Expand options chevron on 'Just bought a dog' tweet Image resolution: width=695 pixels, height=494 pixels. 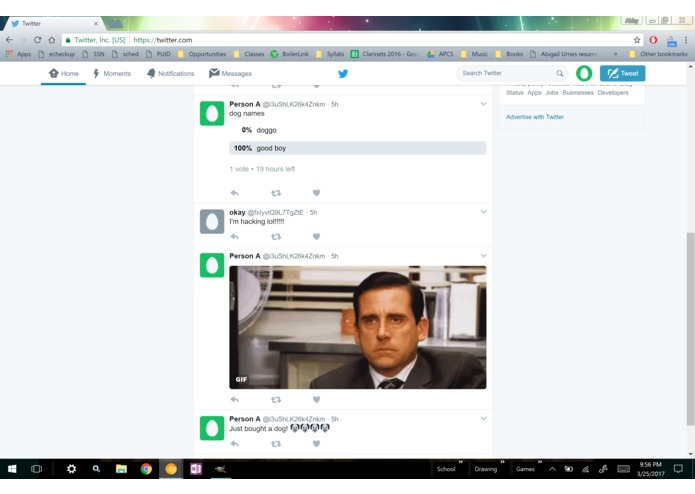483,418
